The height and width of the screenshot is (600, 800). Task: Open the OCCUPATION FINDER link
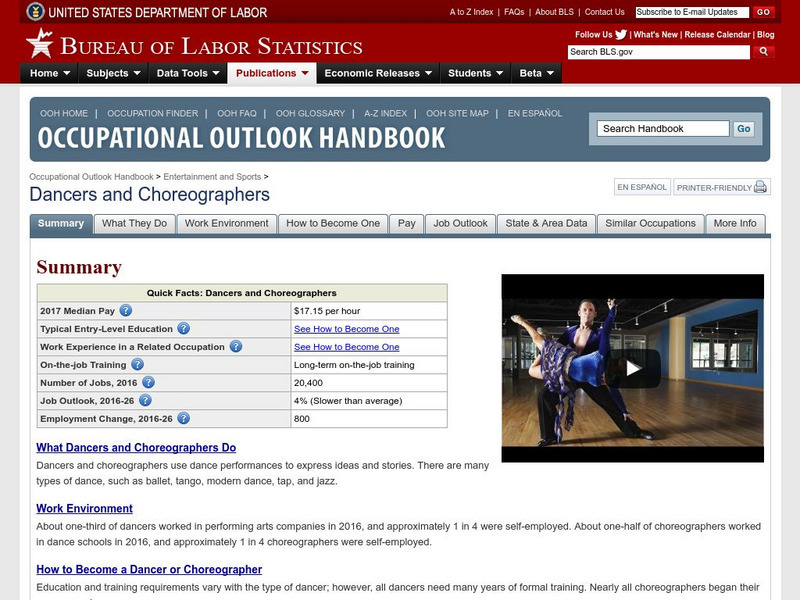tap(153, 113)
